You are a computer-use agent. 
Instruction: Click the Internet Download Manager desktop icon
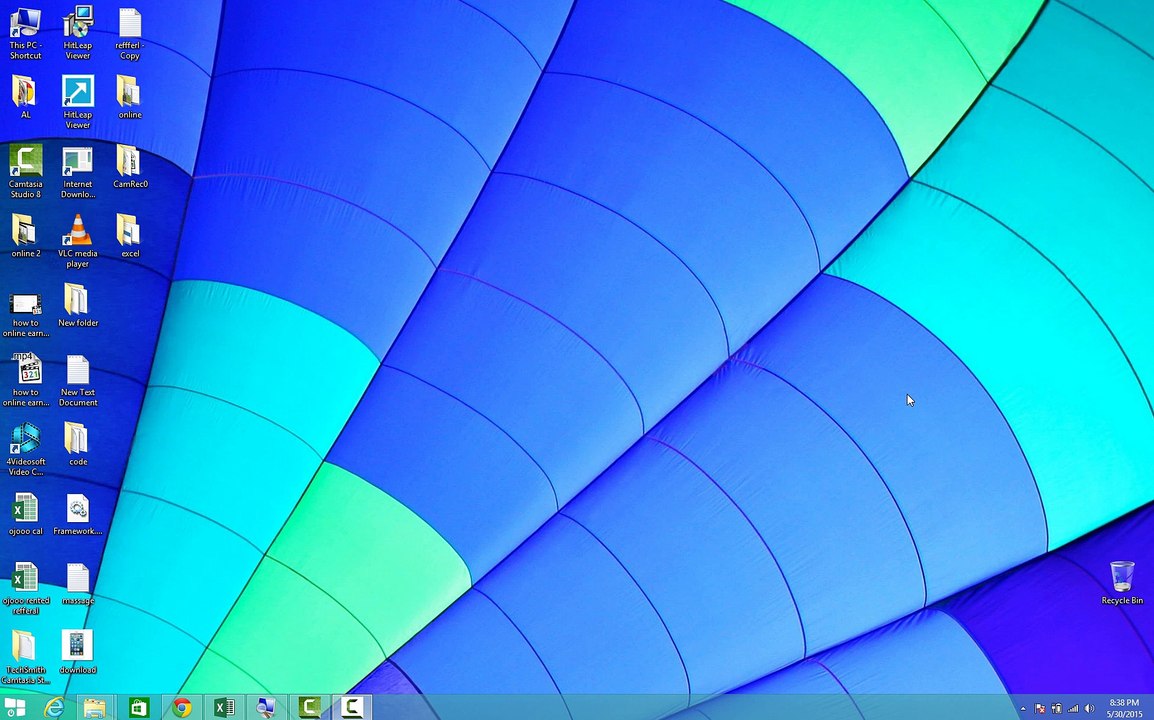[x=77, y=162]
